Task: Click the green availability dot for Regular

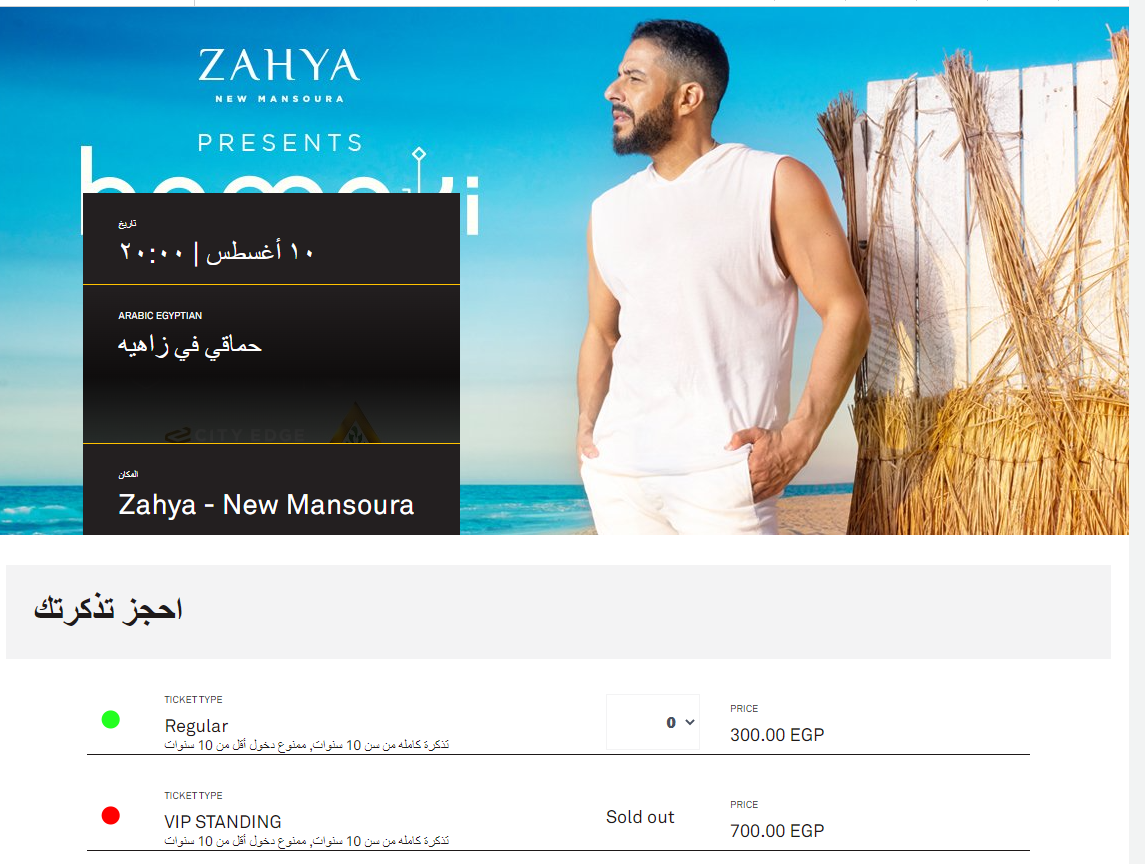Action: (x=110, y=719)
